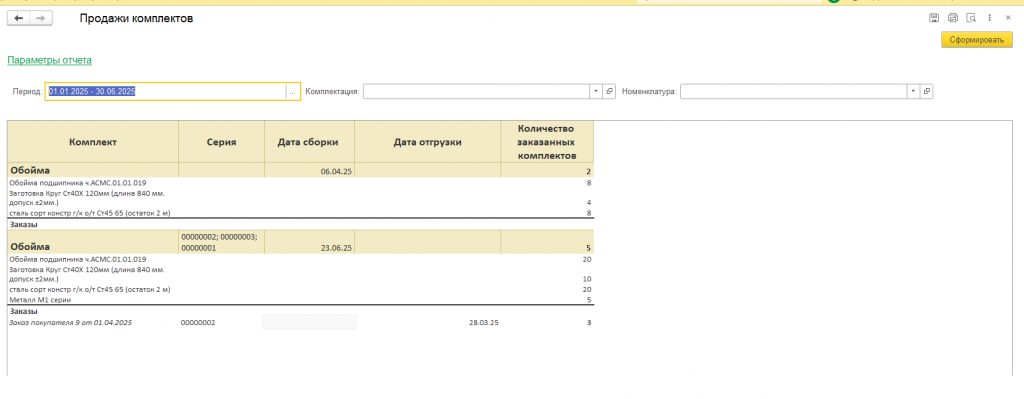Click inside the Период date range field

coord(166,91)
